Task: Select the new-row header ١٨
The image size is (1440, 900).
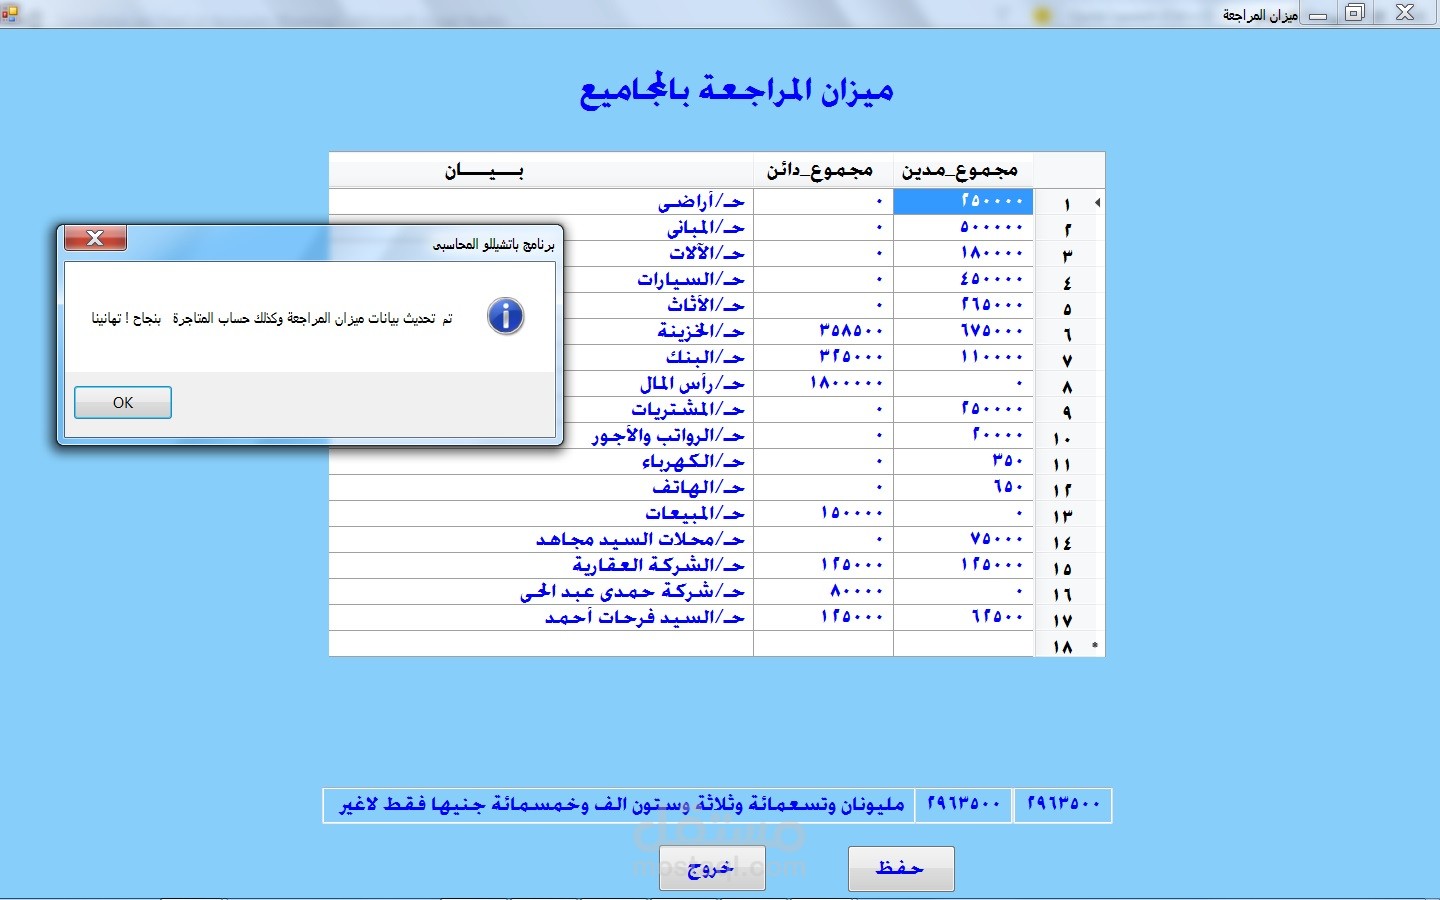Action: click(x=1069, y=644)
